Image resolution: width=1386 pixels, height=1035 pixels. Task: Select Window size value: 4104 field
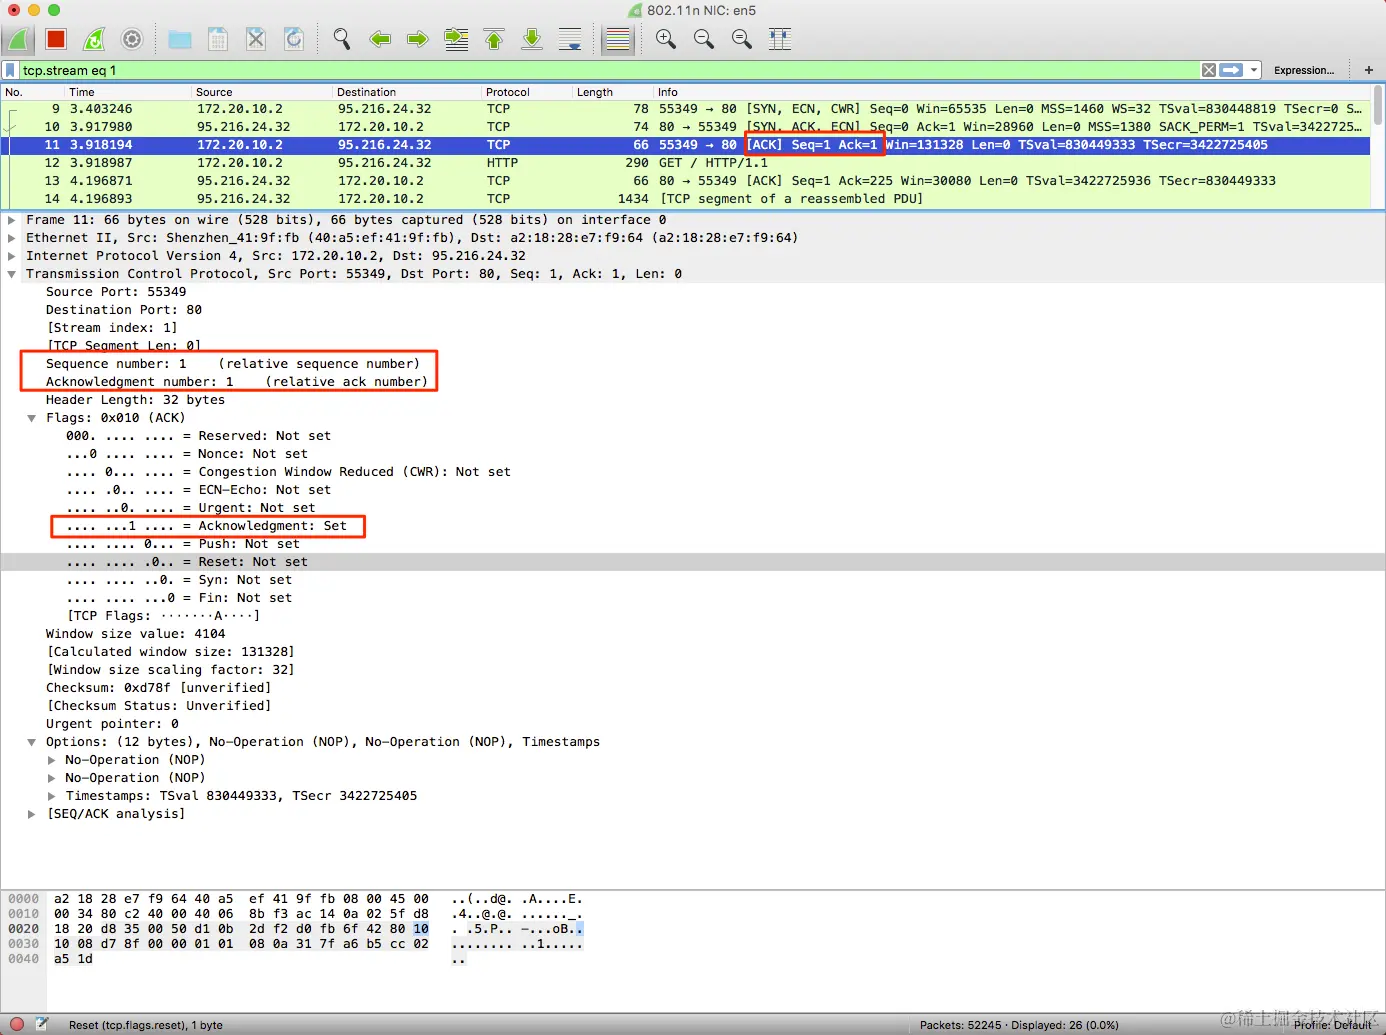(x=135, y=634)
